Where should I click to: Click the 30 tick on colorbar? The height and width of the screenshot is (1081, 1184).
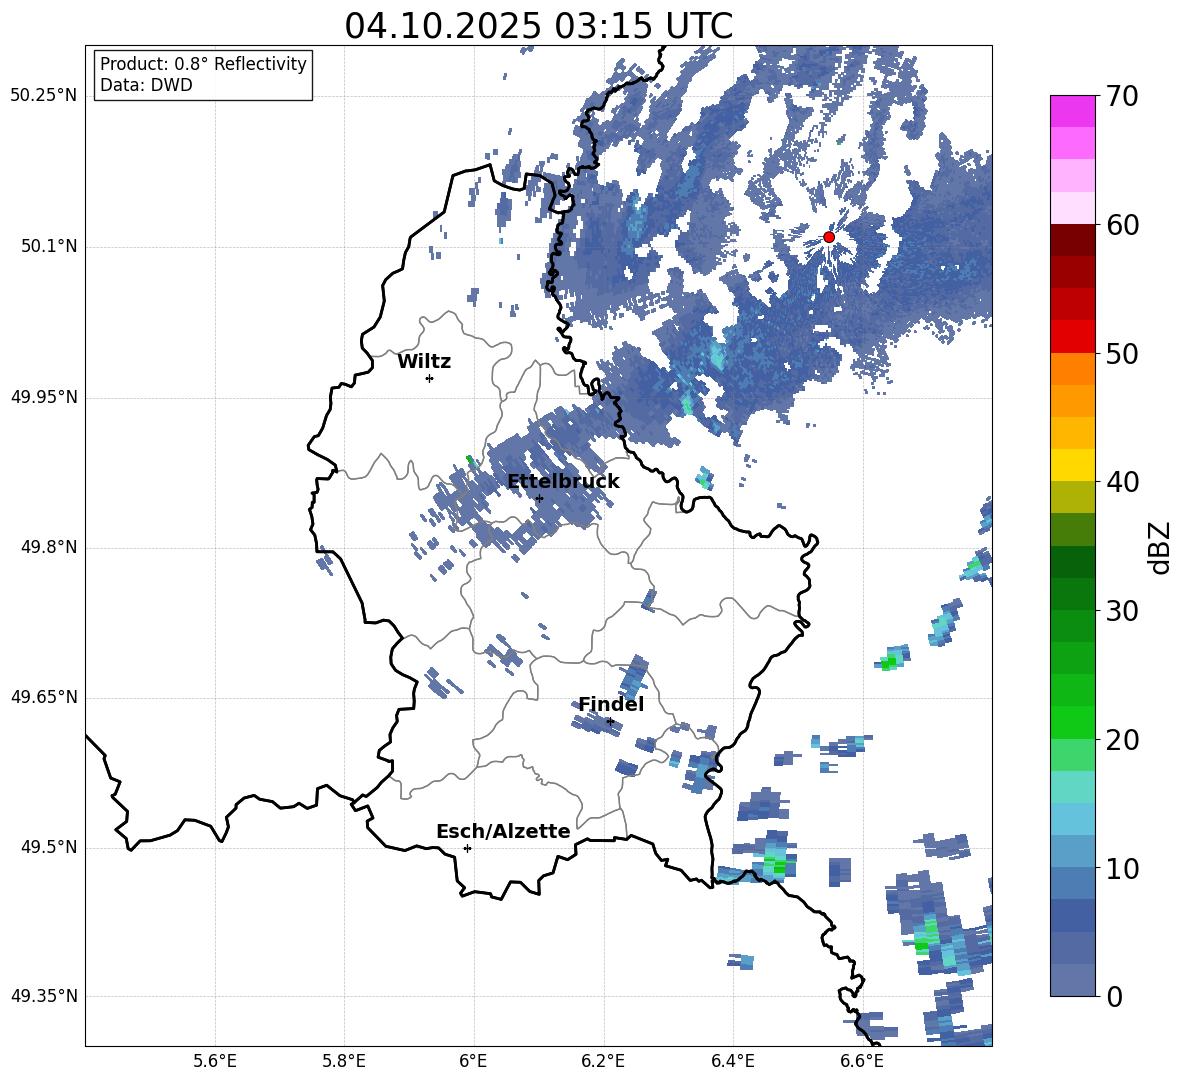tap(1121, 611)
